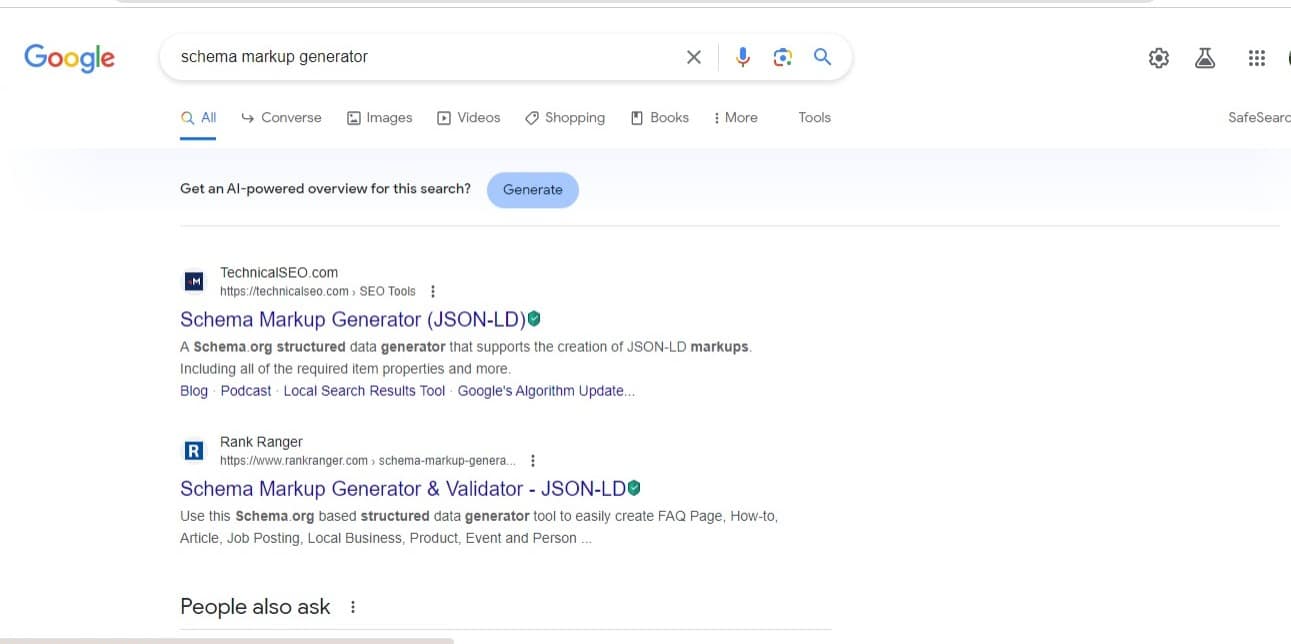The height and width of the screenshot is (644, 1291).
Task: Start voice search with microphone icon
Action: [742, 57]
